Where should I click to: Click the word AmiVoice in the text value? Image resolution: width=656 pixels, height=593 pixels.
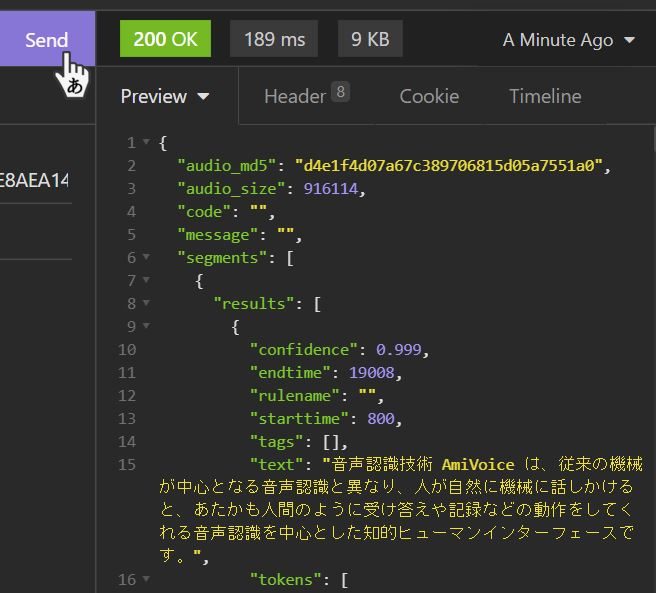point(478,465)
